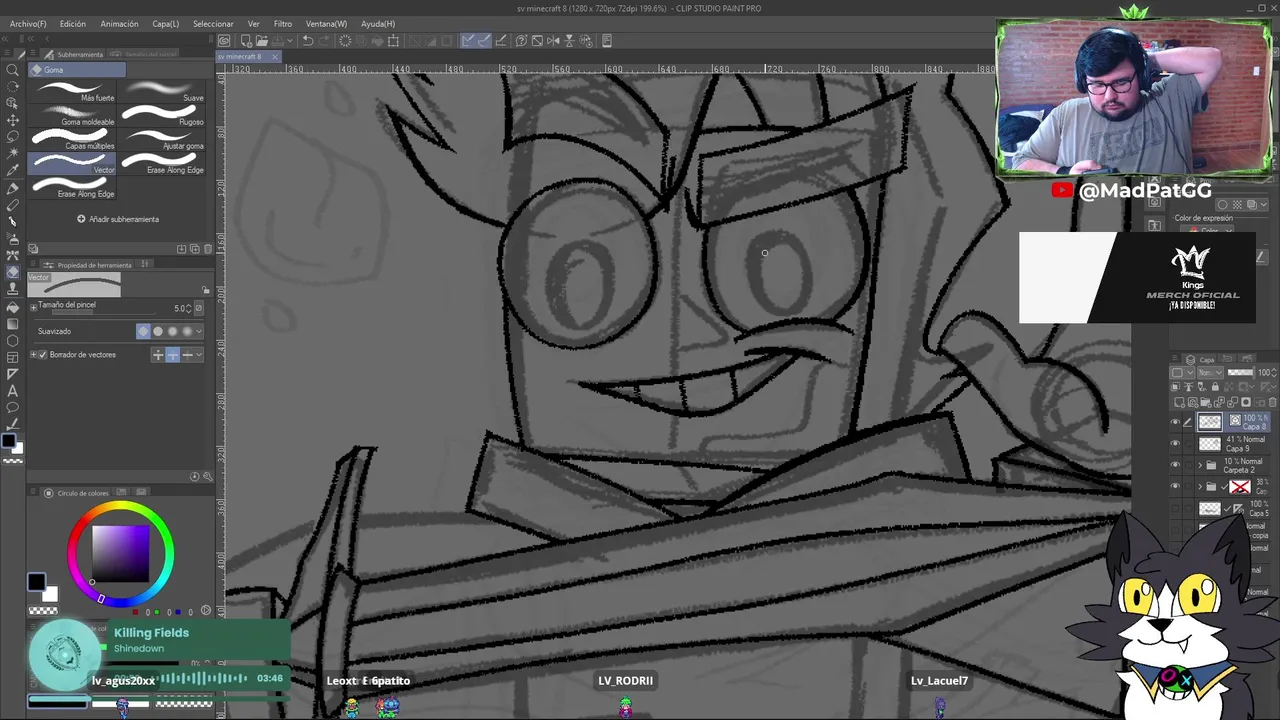This screenshot has height=720, width=1280.
Task: Toggle visibility of Capa 8 layer
Action: [1175, 422]
